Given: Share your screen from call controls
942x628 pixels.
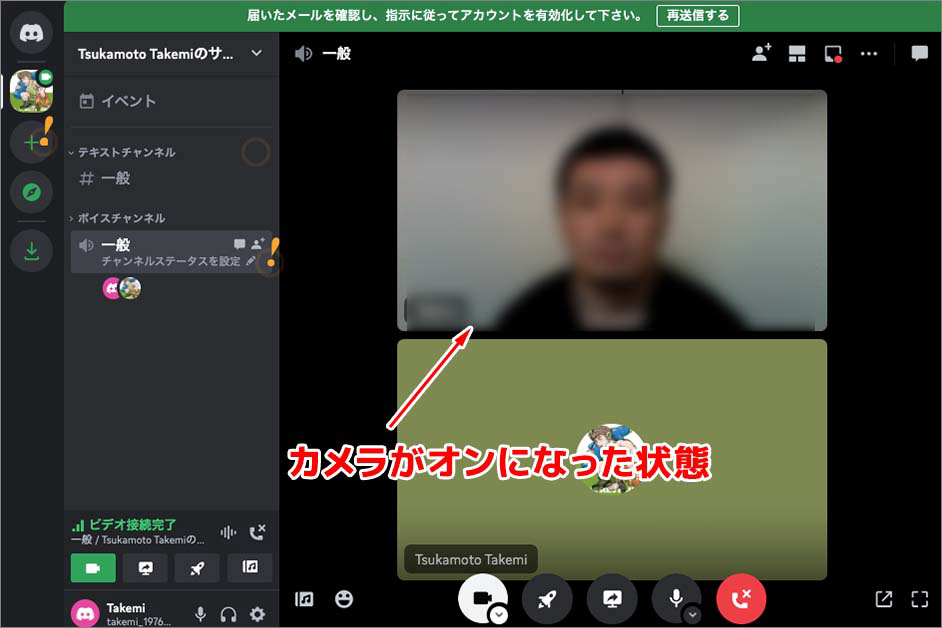Looking at the screenshot, I should (x=612, y=598).
